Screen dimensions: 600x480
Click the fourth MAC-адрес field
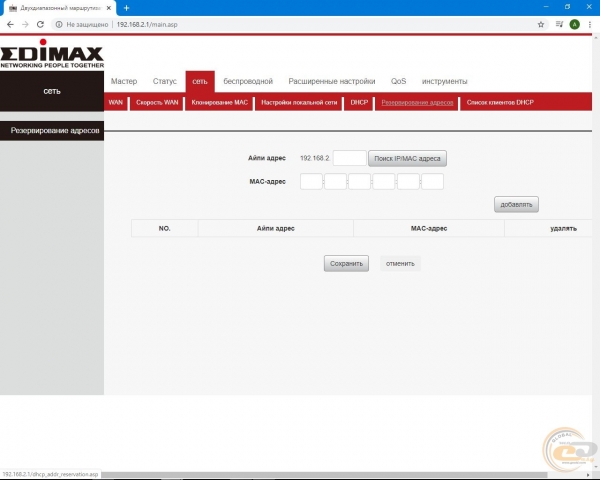384,181
